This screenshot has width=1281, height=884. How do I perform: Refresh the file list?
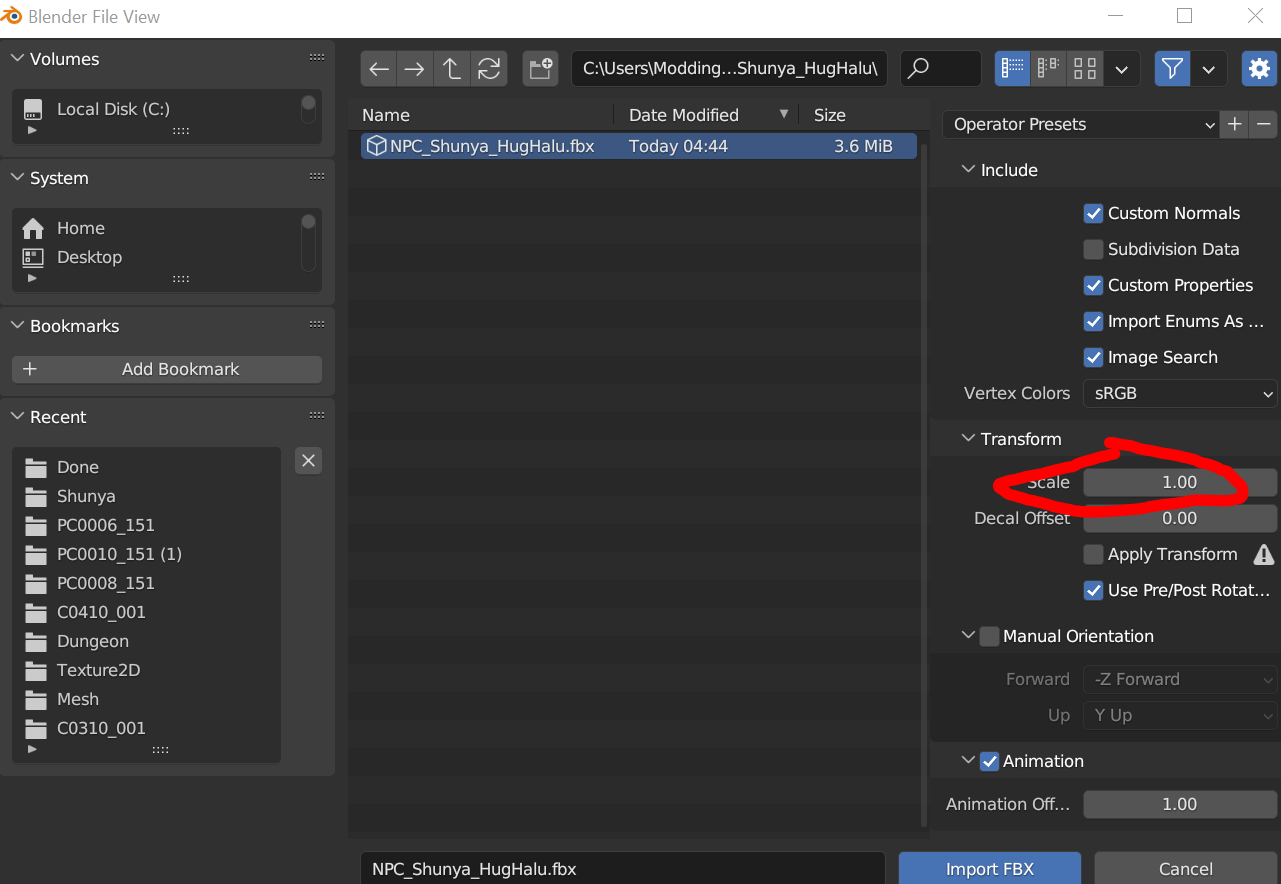[489, 69]
